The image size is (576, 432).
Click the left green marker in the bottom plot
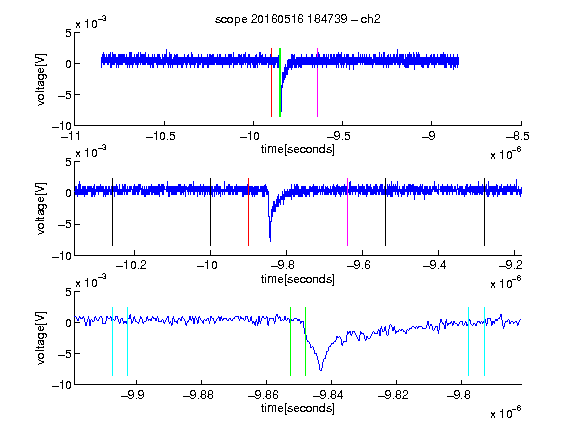point(291,342)
